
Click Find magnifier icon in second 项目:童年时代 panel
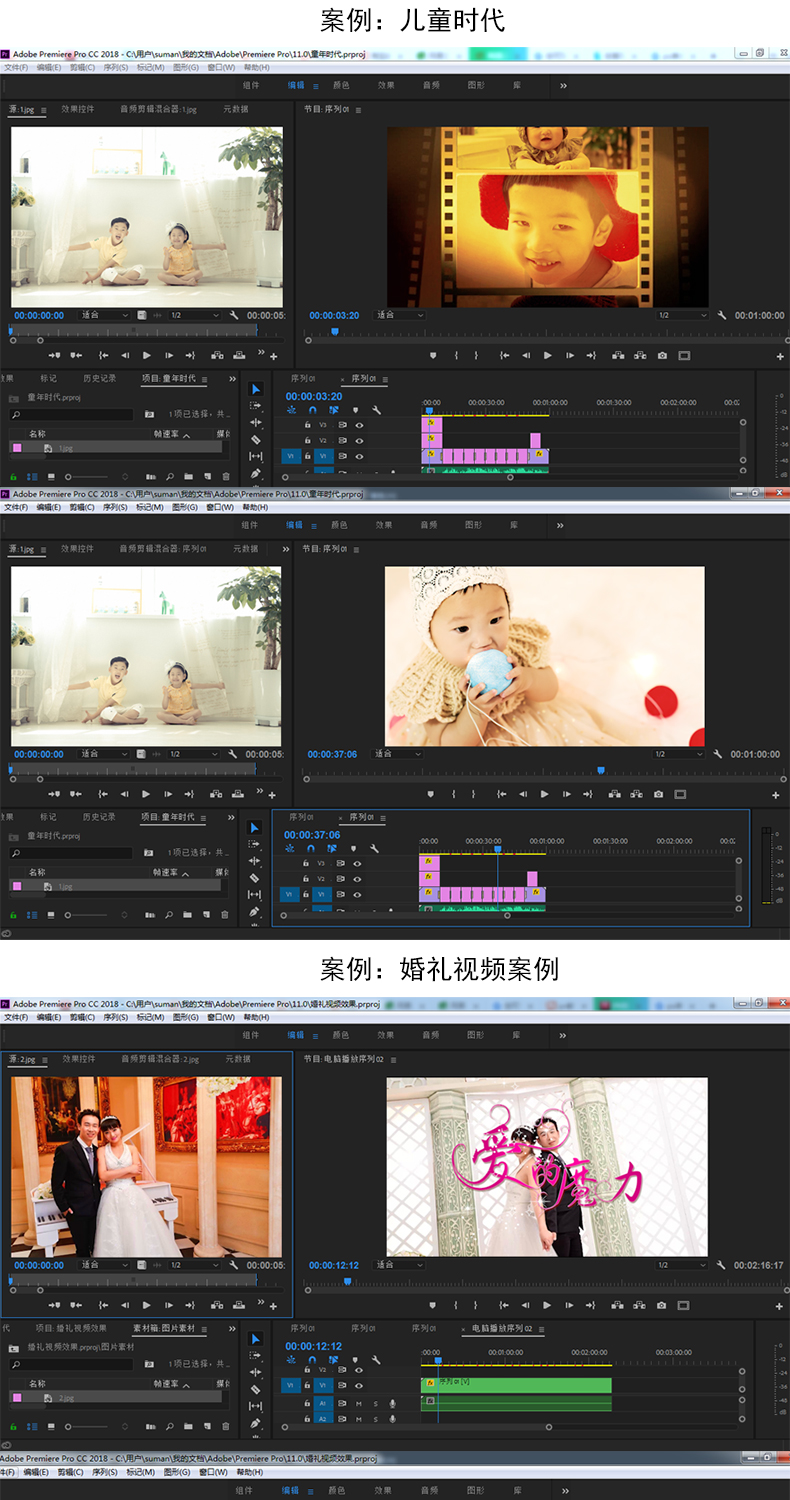point(170,915)
